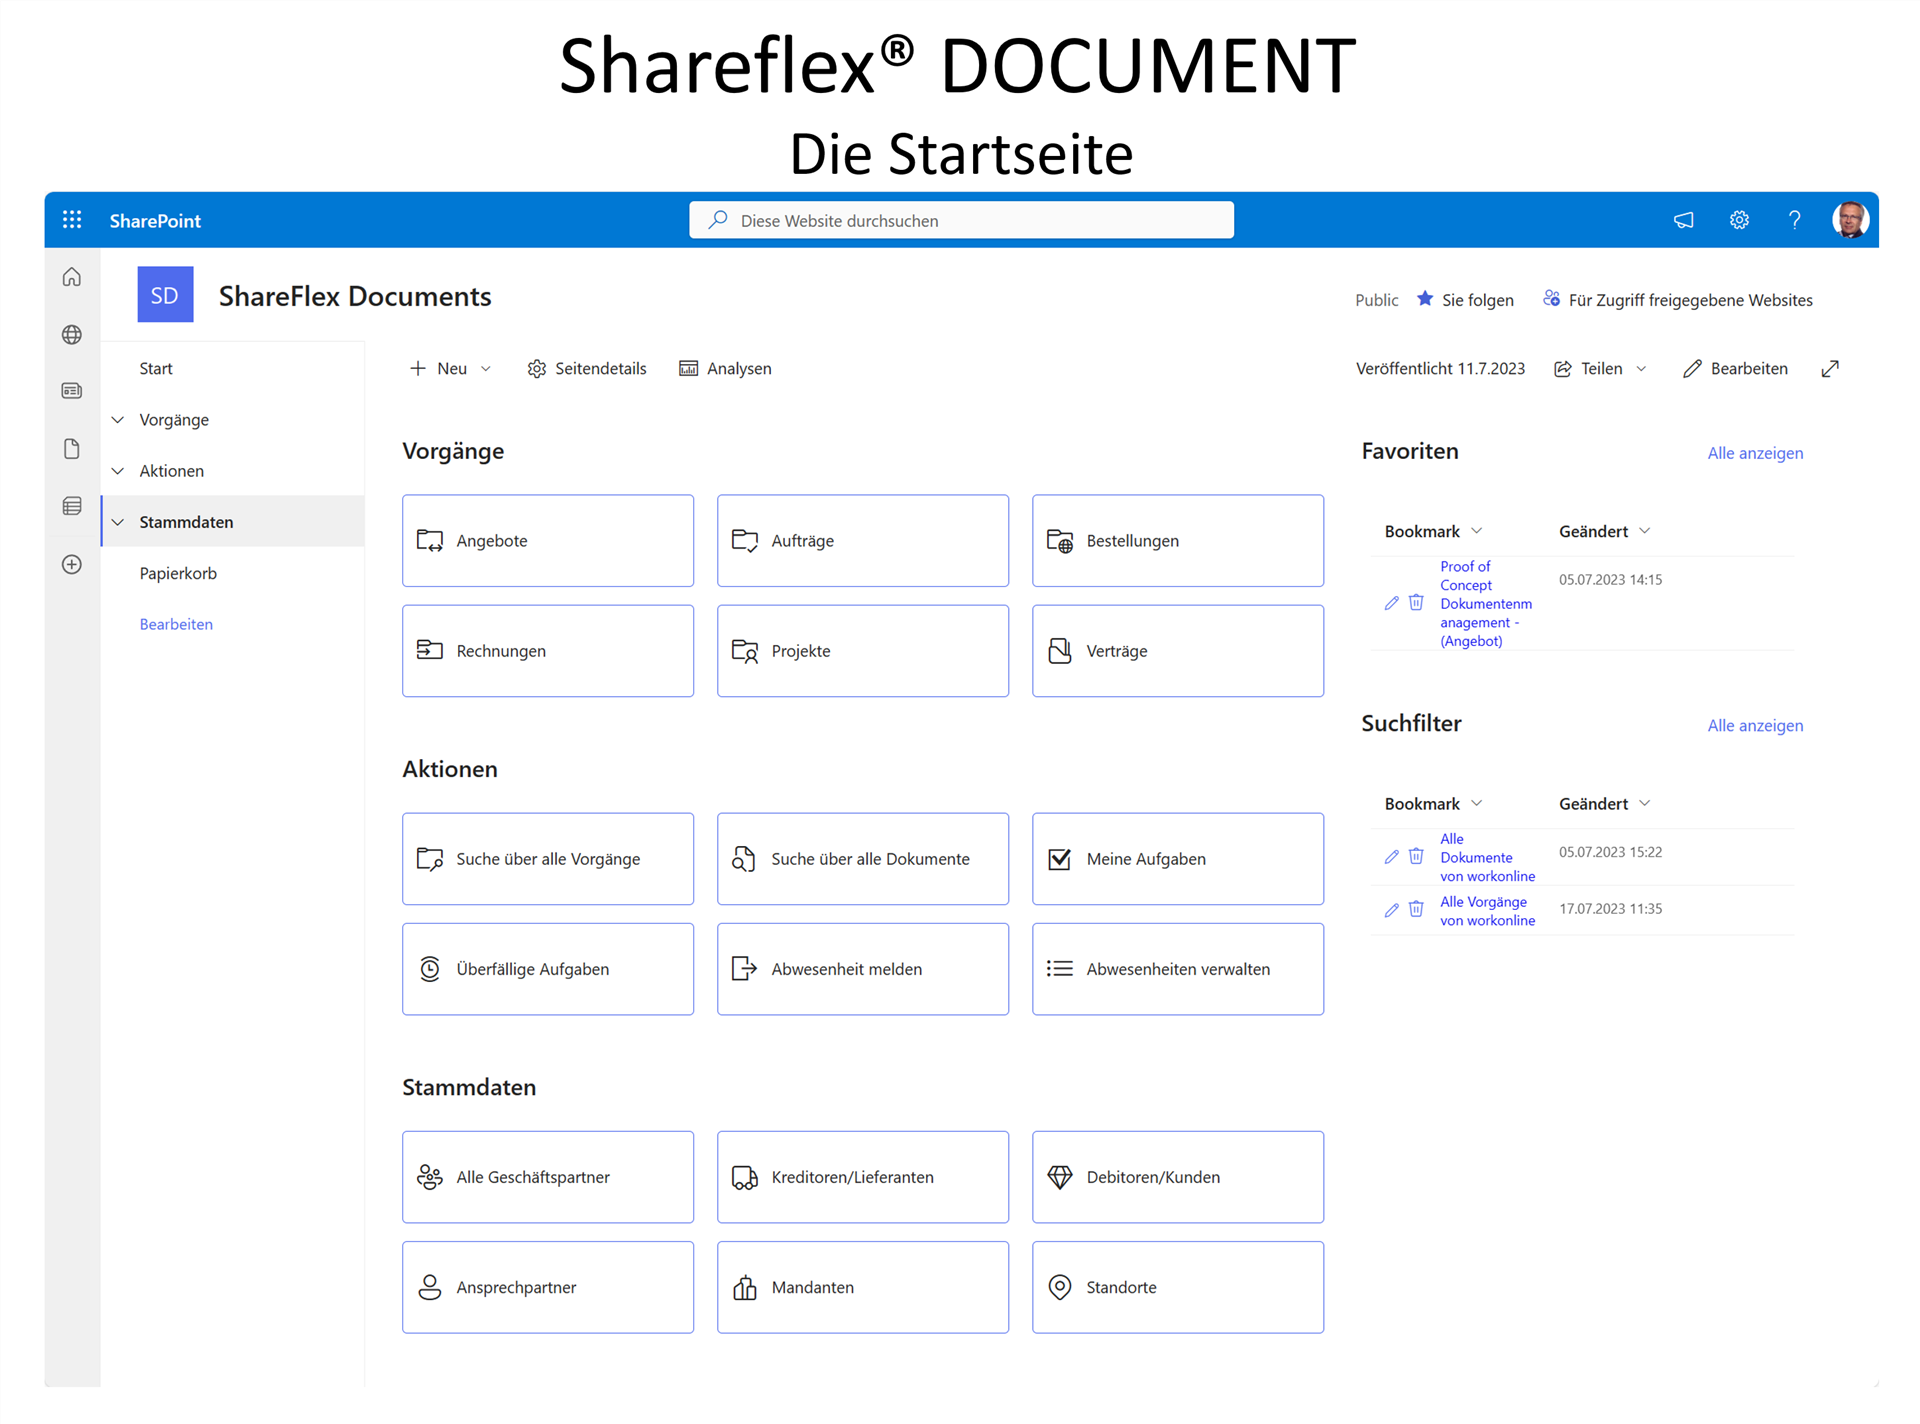The height and width of the screenshot is (1424, 1920).
Task: Click Alle anzeigen link next to Suchfilter
Action: pos(1754,726)
